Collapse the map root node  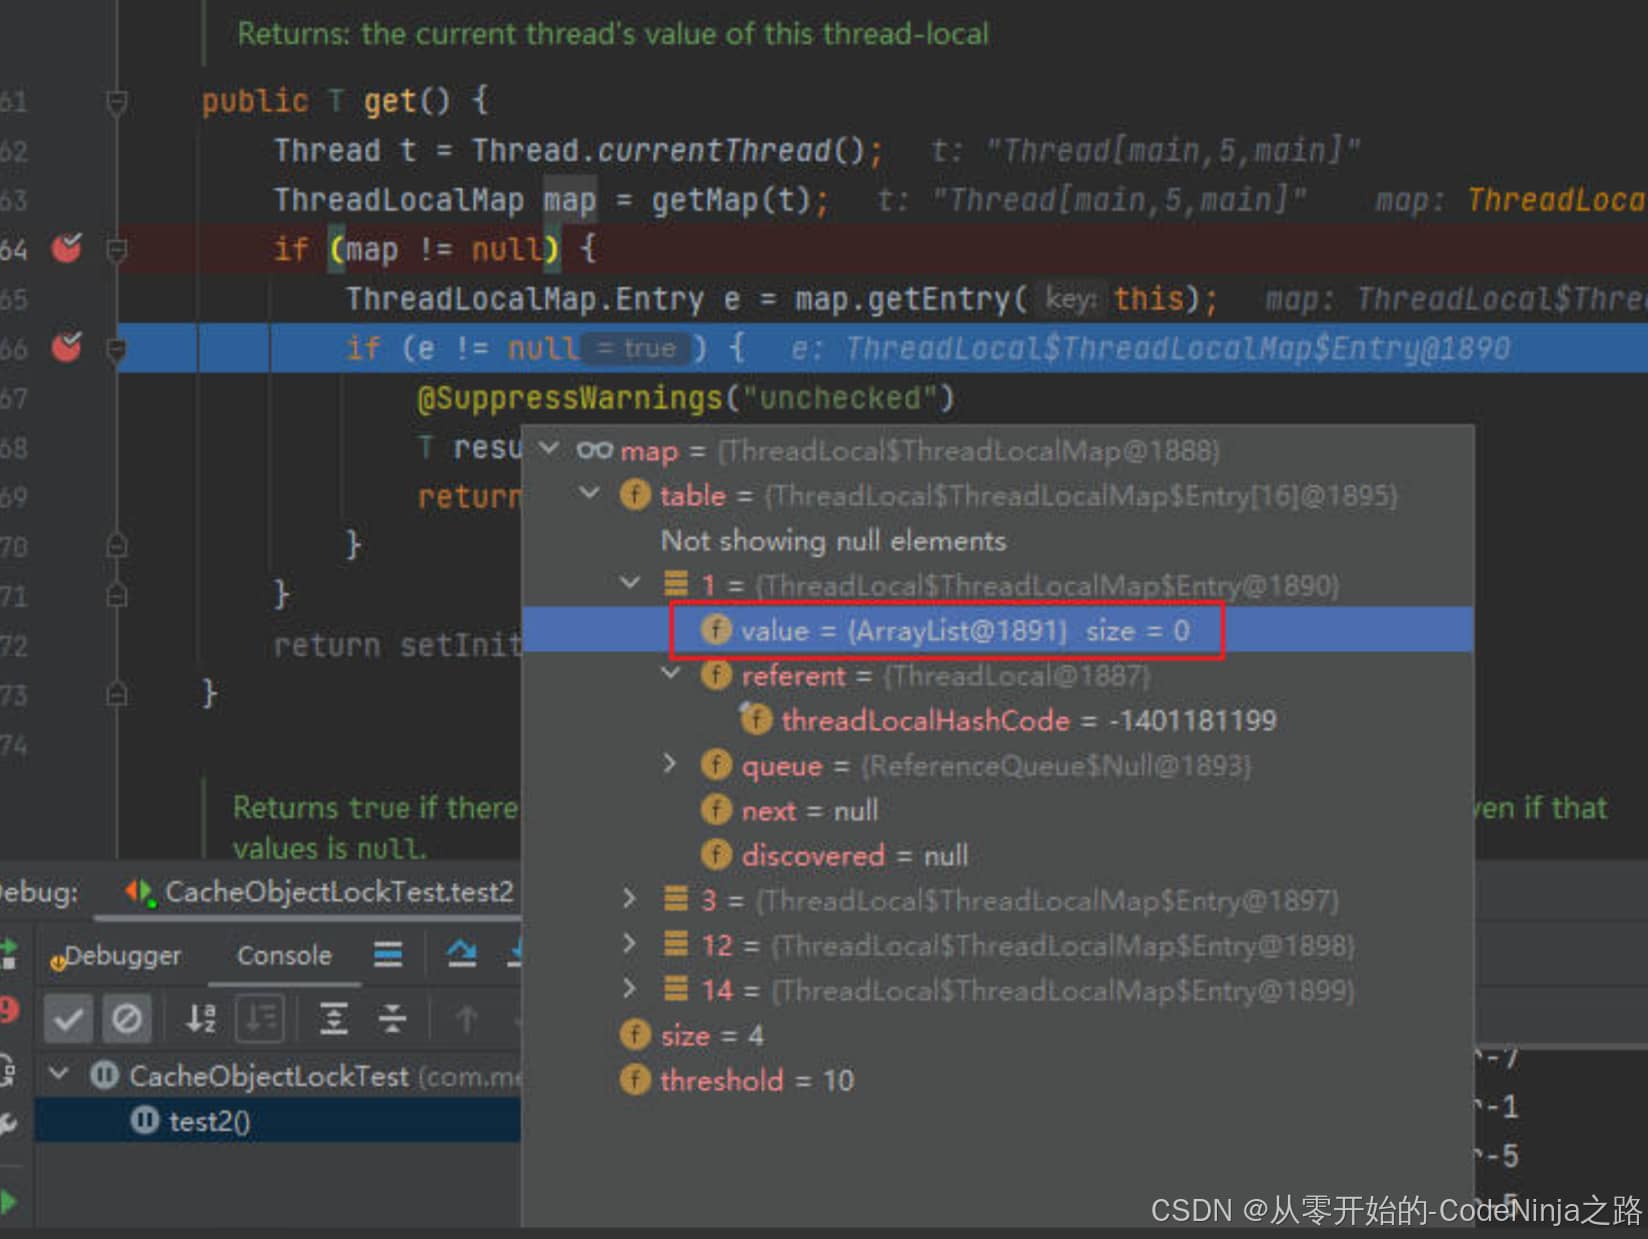(549, 449)
